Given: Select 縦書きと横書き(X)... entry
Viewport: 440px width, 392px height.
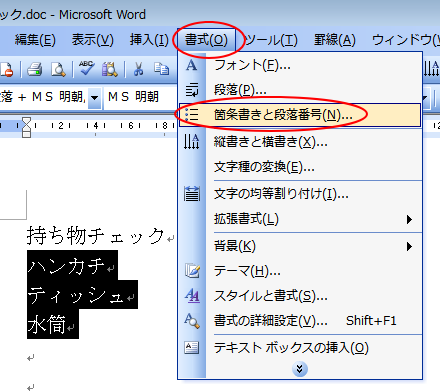Looking at the screenshot, I should click(300, 142).
